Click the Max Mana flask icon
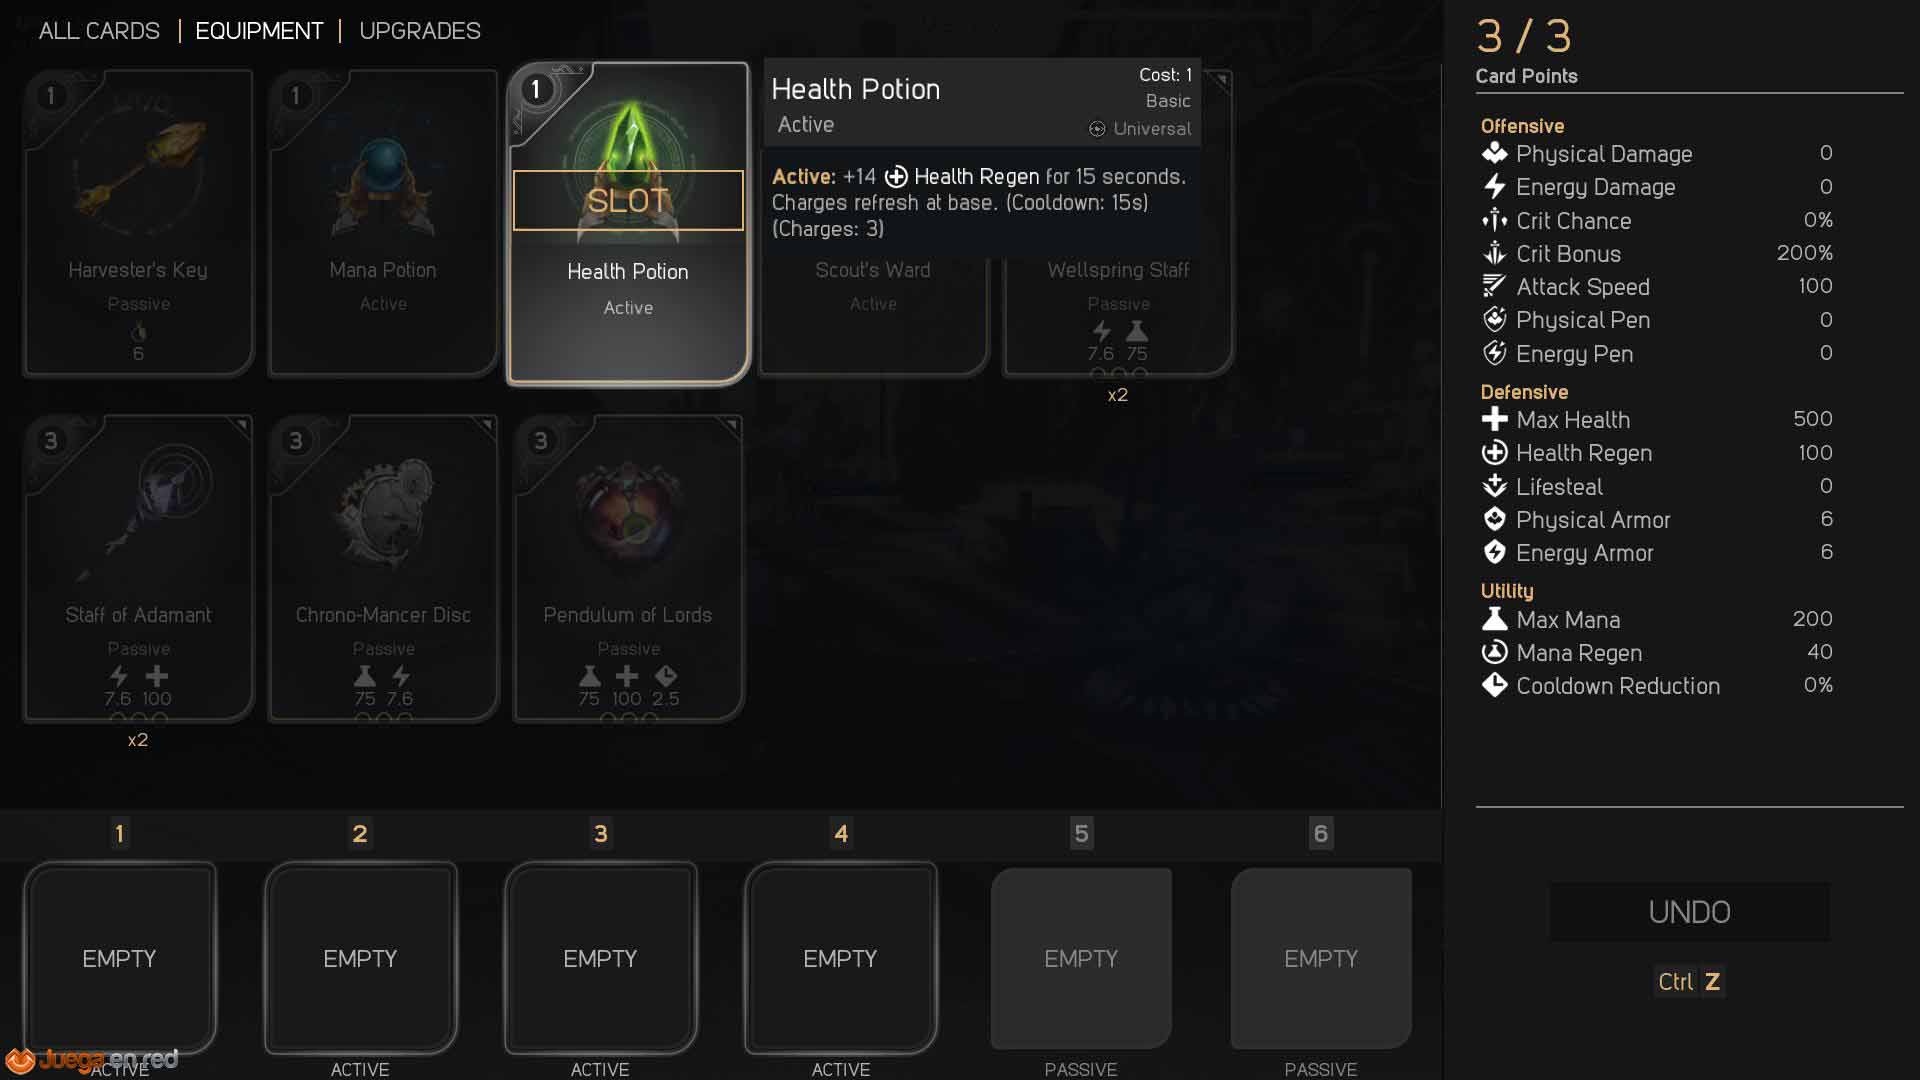Image resolution: width=1920 pixels, height=1080 pixels. coord(1494,619)
